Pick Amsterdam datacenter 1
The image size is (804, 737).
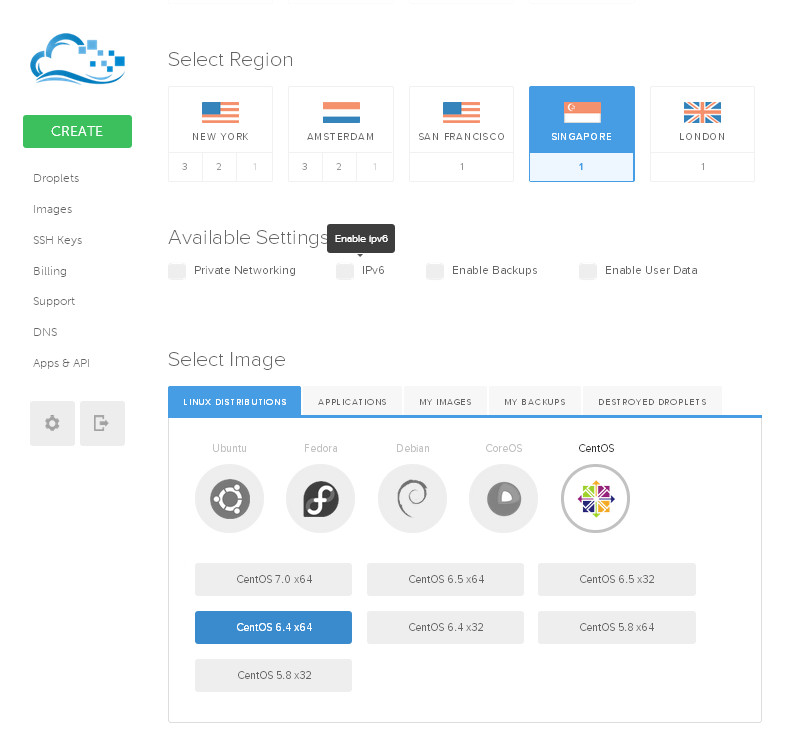pos(375,167)
